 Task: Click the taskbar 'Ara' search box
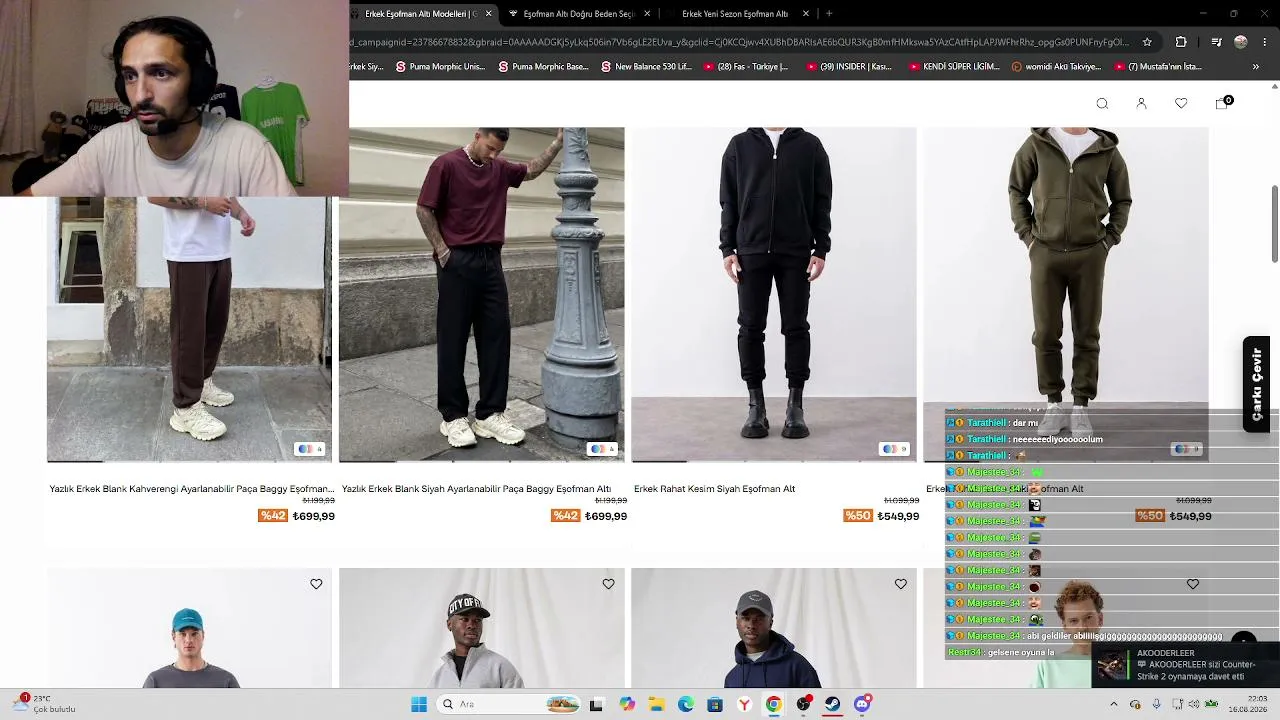click(510, 704)
